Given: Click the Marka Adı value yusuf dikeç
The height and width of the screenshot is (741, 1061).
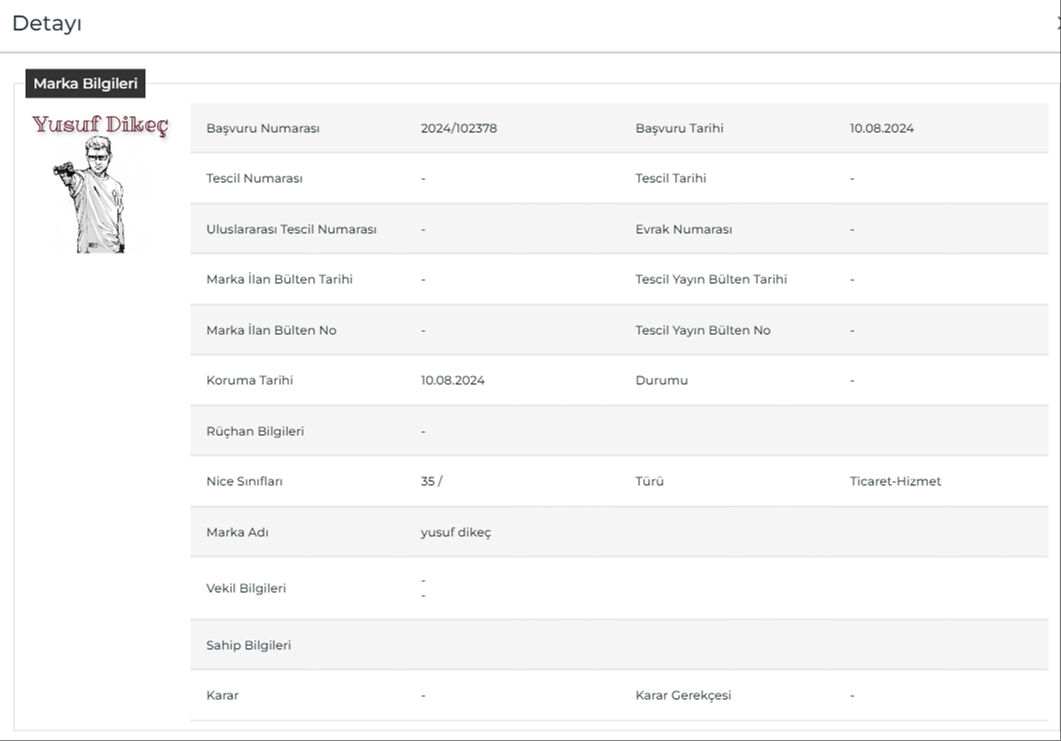Looking at the screenshot, I should [455, 532].
